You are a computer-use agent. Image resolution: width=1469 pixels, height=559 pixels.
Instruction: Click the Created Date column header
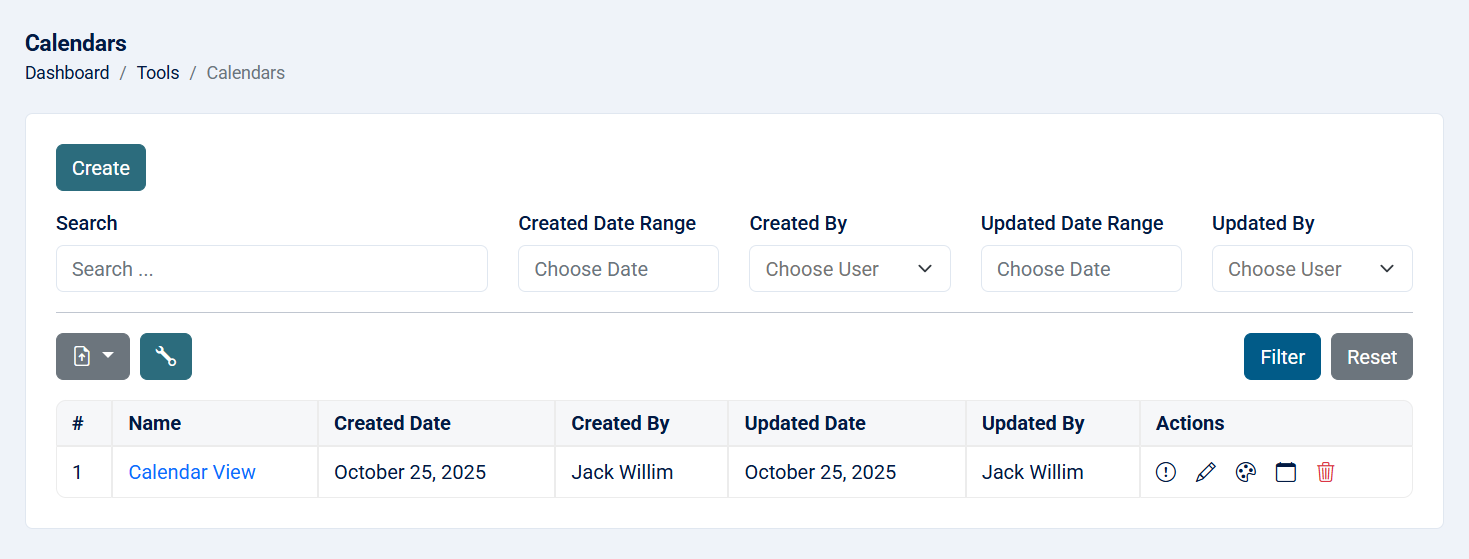(392, 423)
